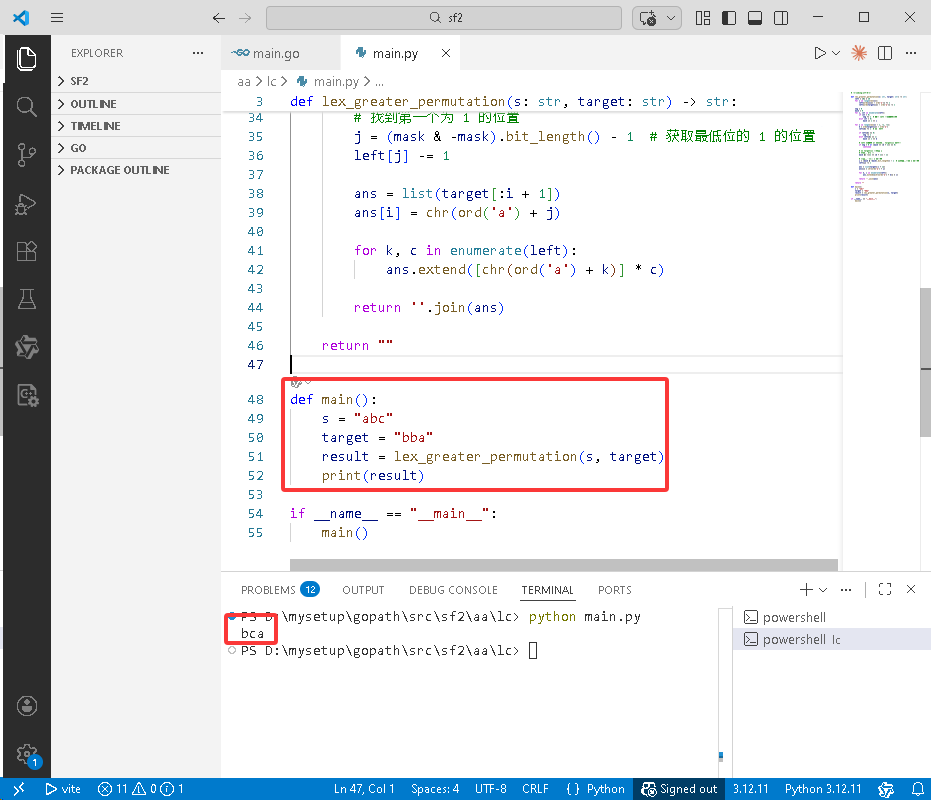Expand the SF2 folder section
This screenshot has width=931, height=800.
pos(136,81)
